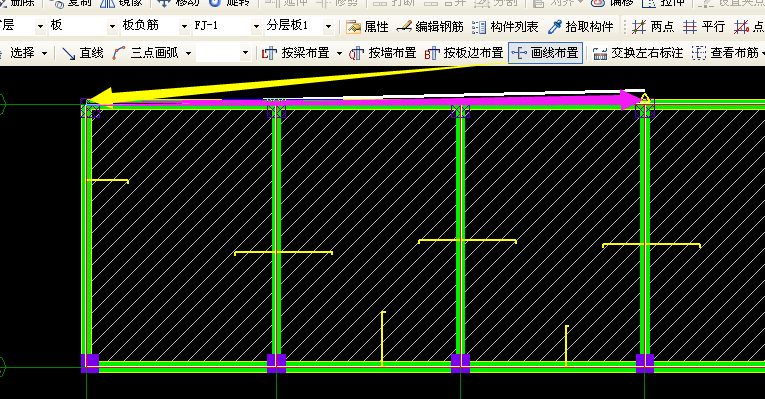
Task: Select the 两点 two-point axis tool
Action: point(653,26)
